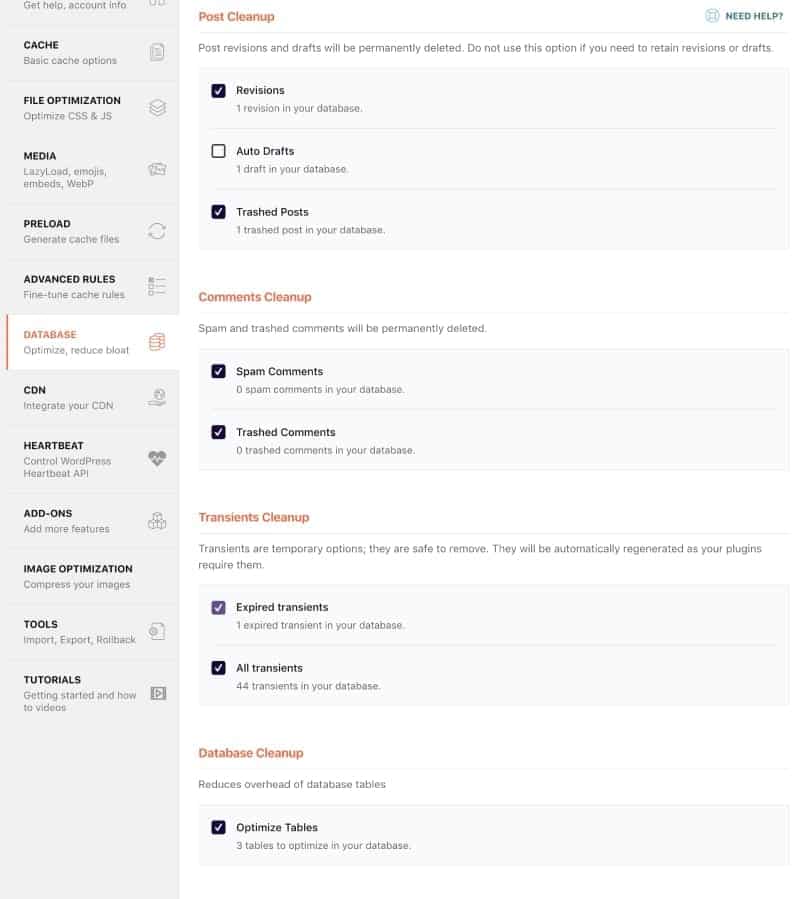The width and height of the screenshot is (800, 899).
Task: Click the File Optimization layers icon
Action: point(157,108)
